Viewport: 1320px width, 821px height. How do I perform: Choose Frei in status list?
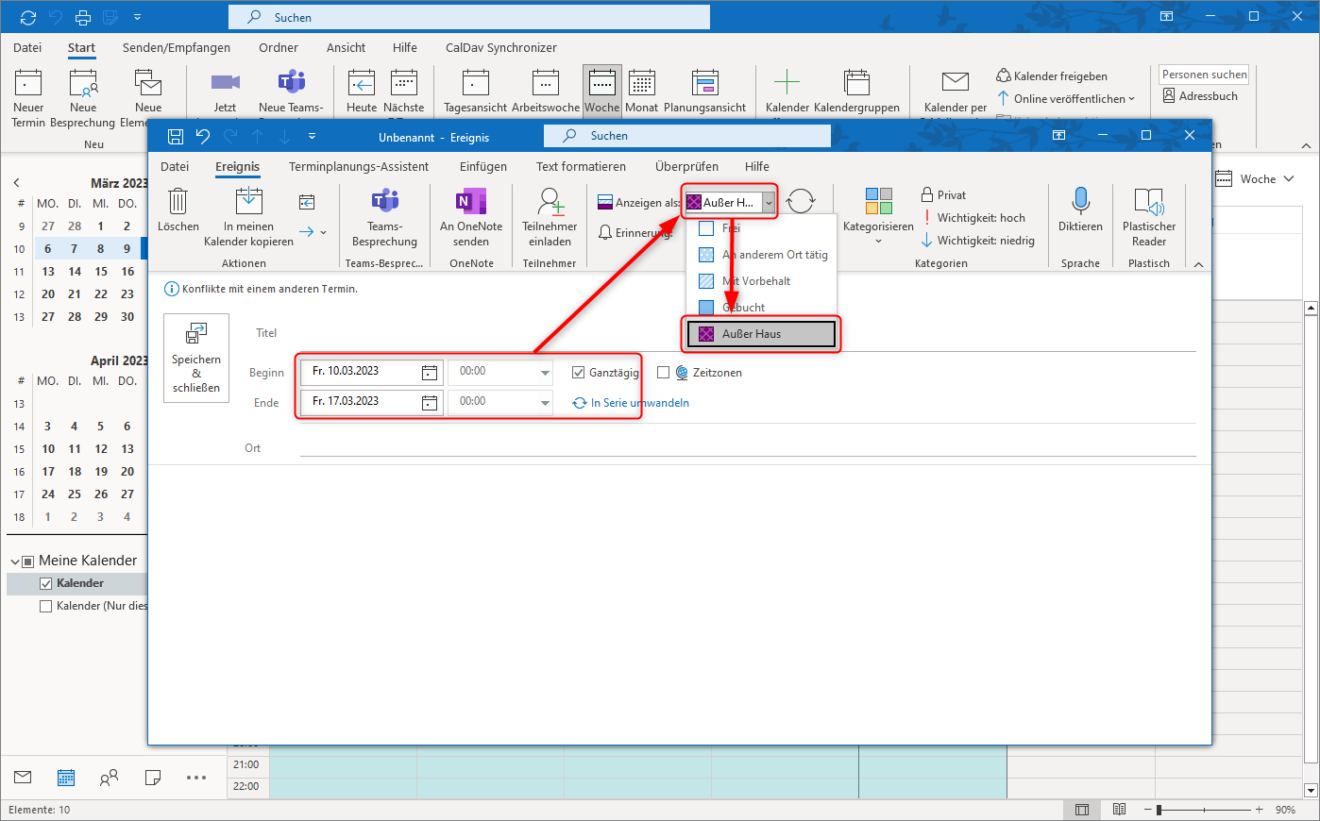760,228
